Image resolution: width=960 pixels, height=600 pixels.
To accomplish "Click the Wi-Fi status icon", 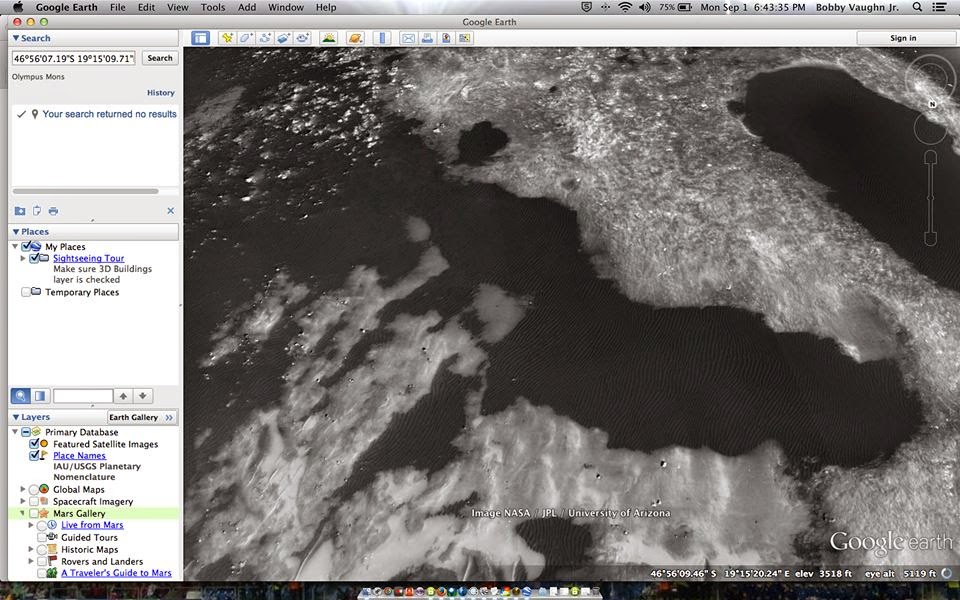I will [x=624, y=7].
